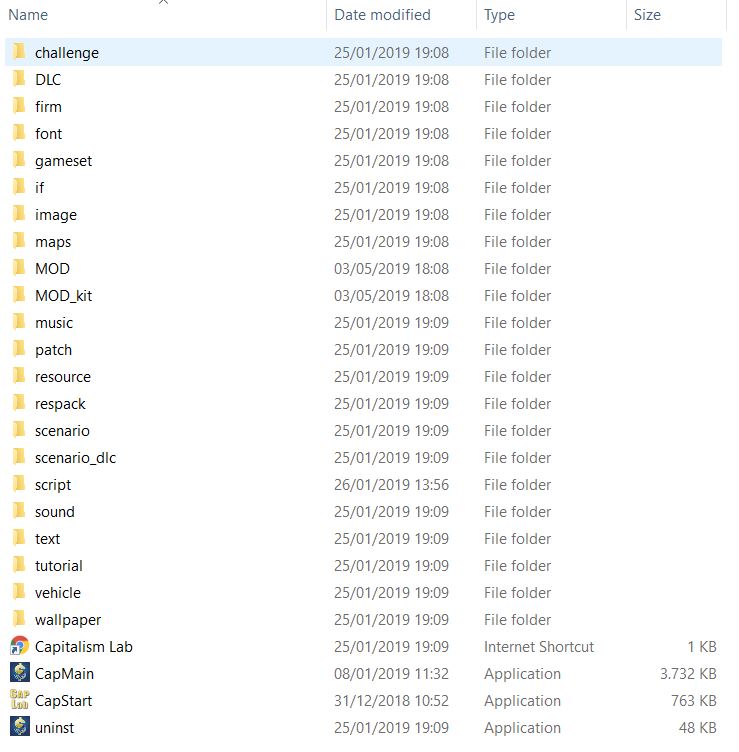Click the "Application" type of CapStart
The image size is (739, 752).
pyautogui.click(x=522, y=701)
